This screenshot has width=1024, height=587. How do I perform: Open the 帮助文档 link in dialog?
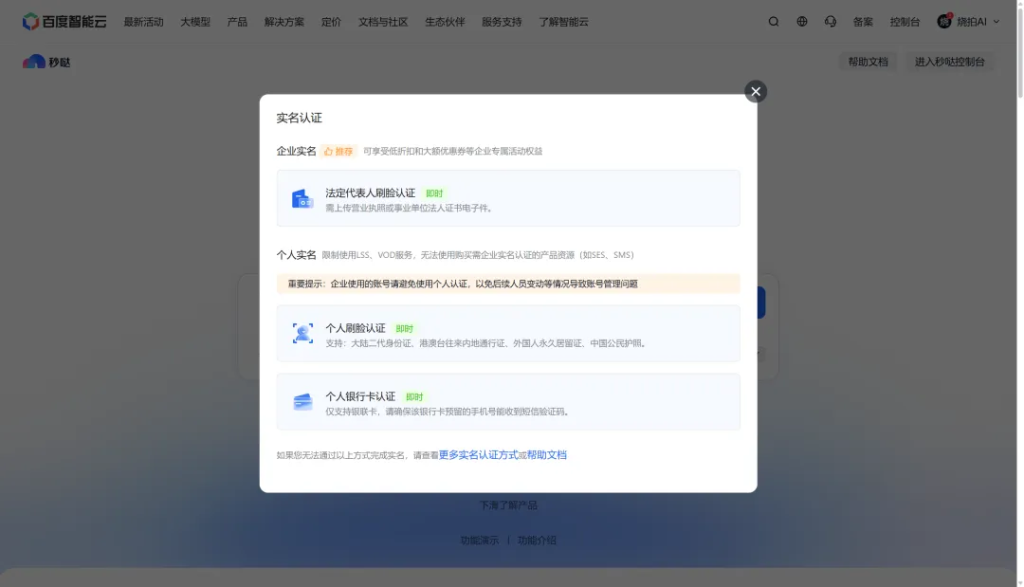(547, 455)
